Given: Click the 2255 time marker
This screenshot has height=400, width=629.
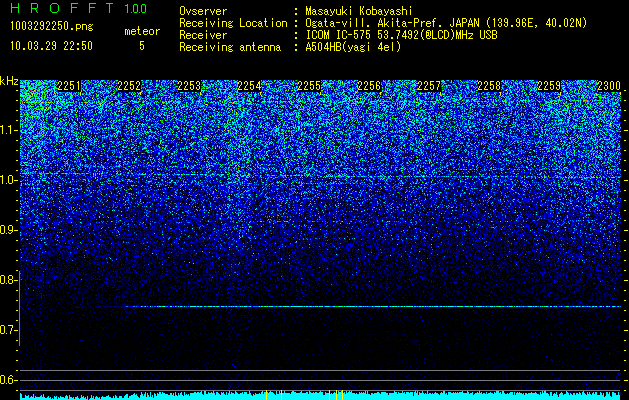Looking at the screenshot, I should (309, 86).
